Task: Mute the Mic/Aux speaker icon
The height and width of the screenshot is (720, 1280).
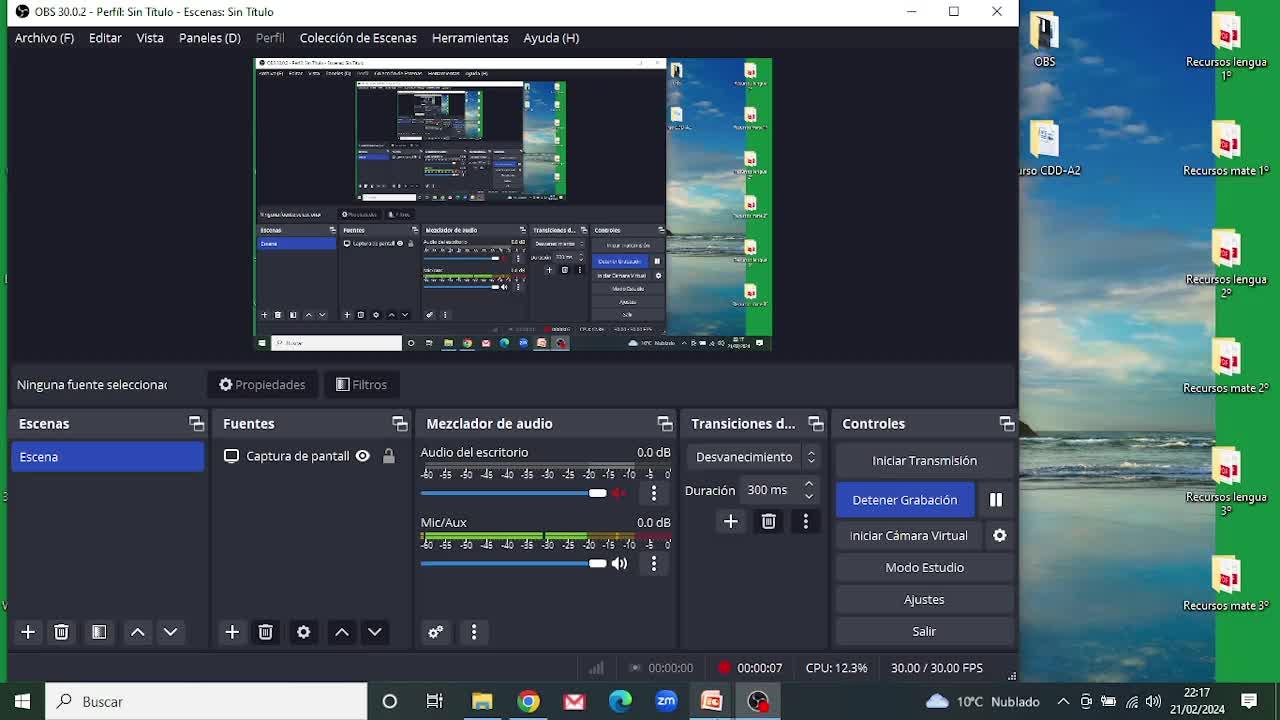Action: click(620, 563)
